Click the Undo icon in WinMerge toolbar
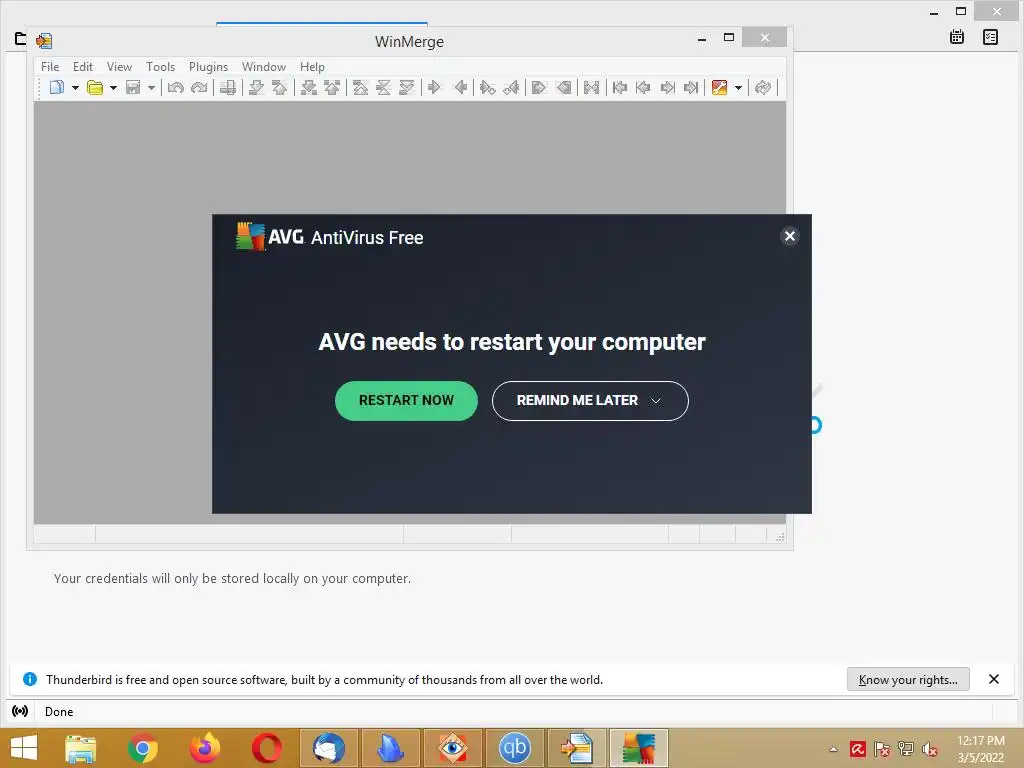 point(175,87)
